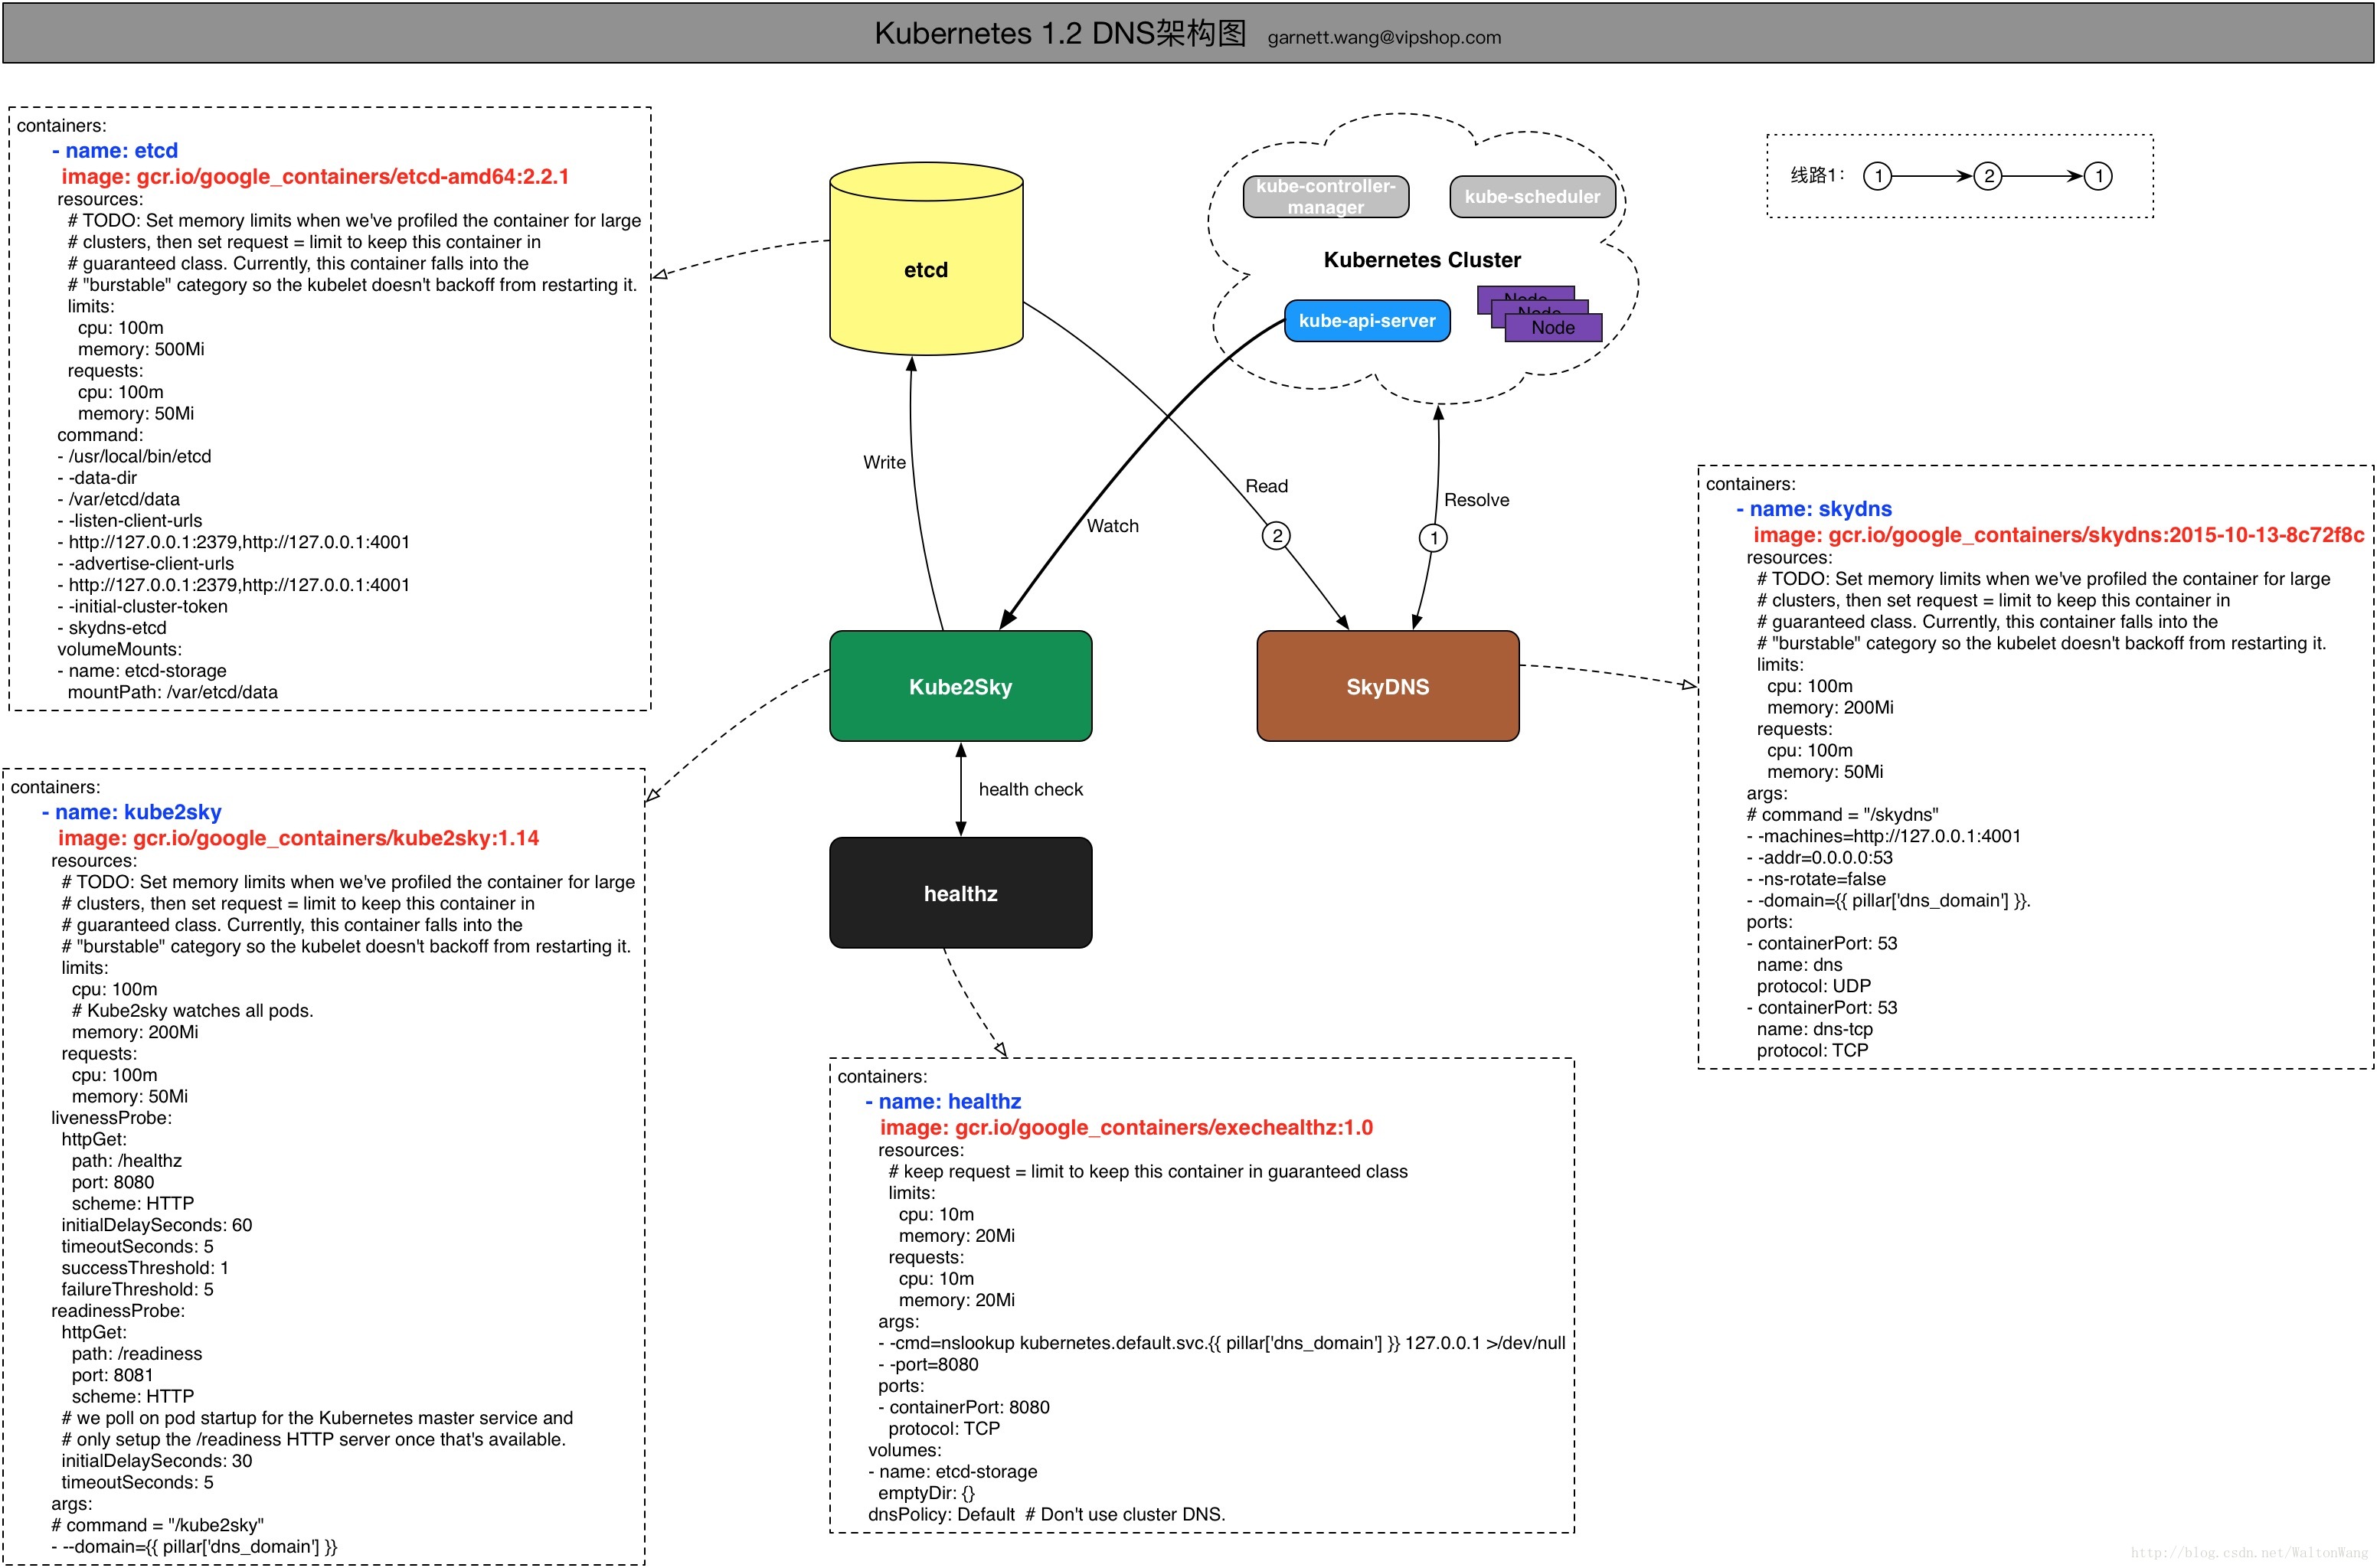Click the Write arrow label
This screenshot has width=2377, height=1568.
point(884,462)
